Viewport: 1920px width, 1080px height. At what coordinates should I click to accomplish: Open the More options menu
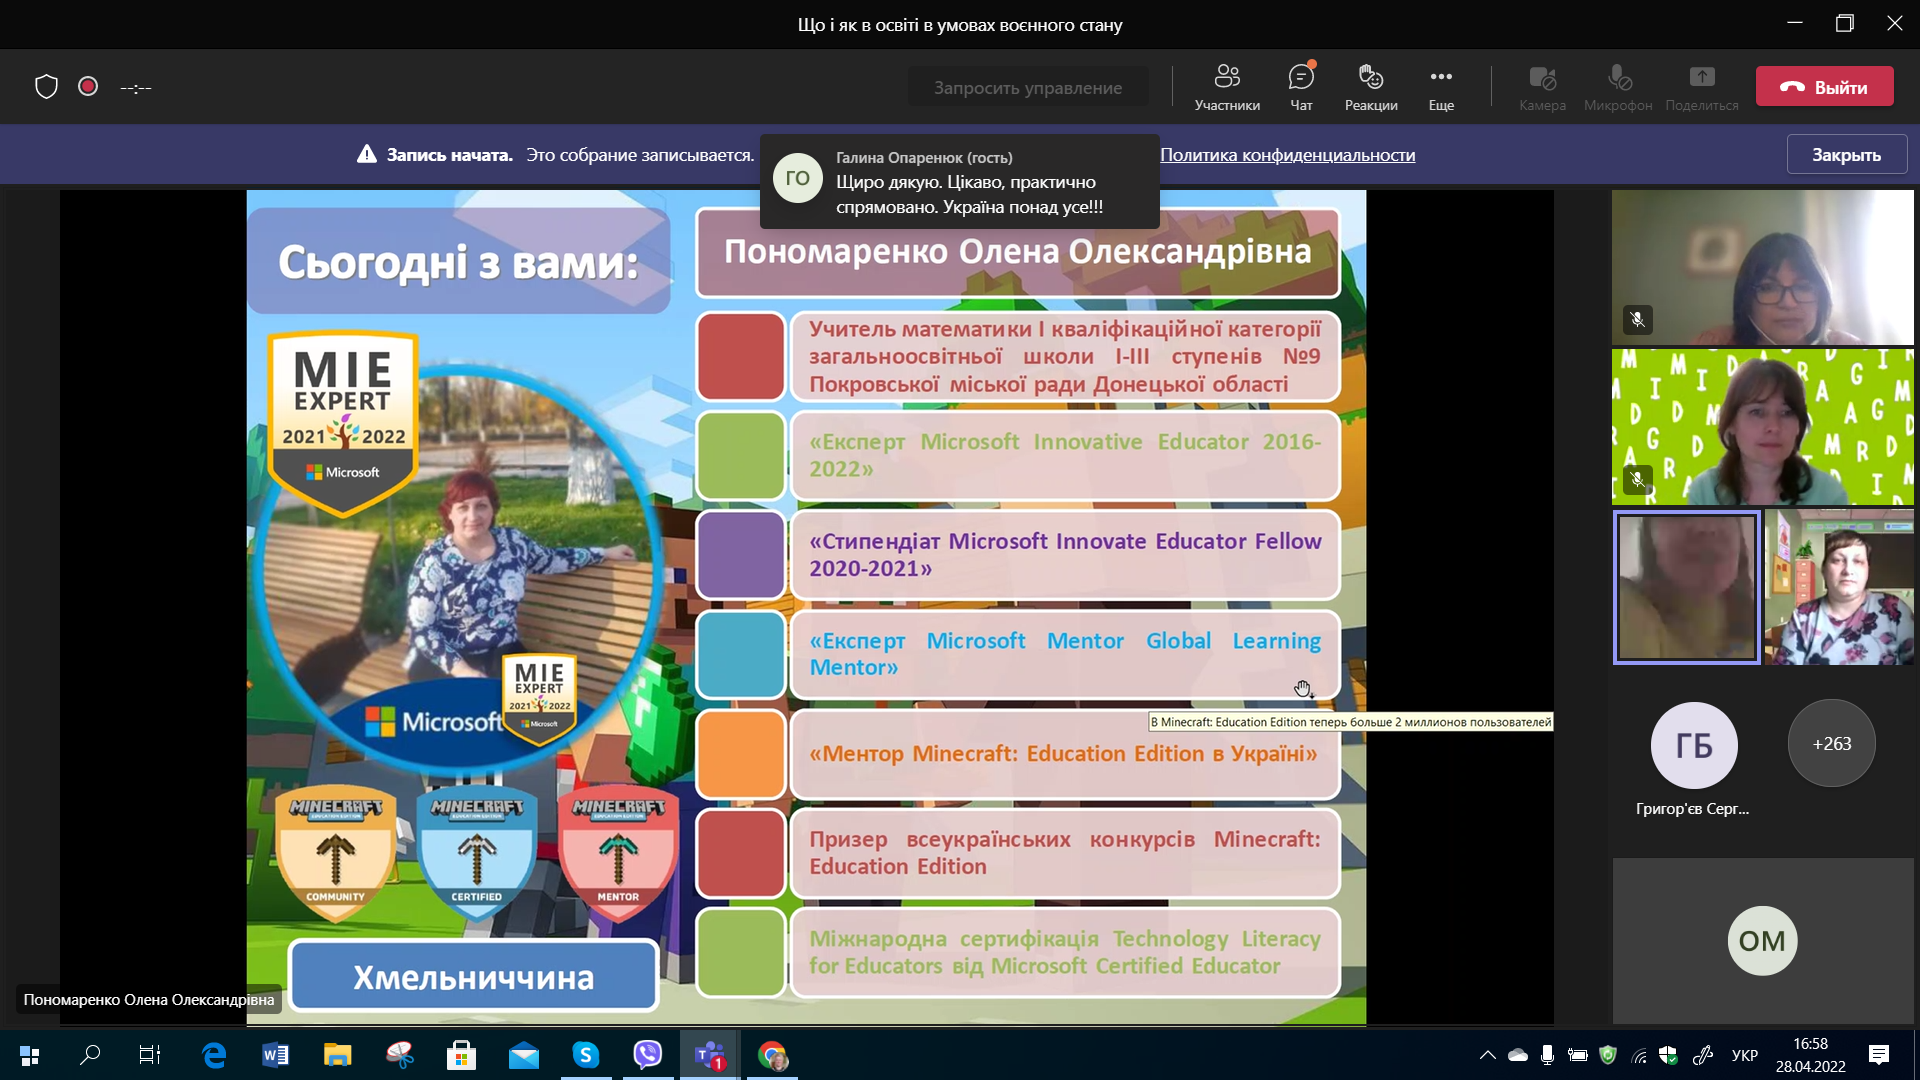[x=1441, y=87]
